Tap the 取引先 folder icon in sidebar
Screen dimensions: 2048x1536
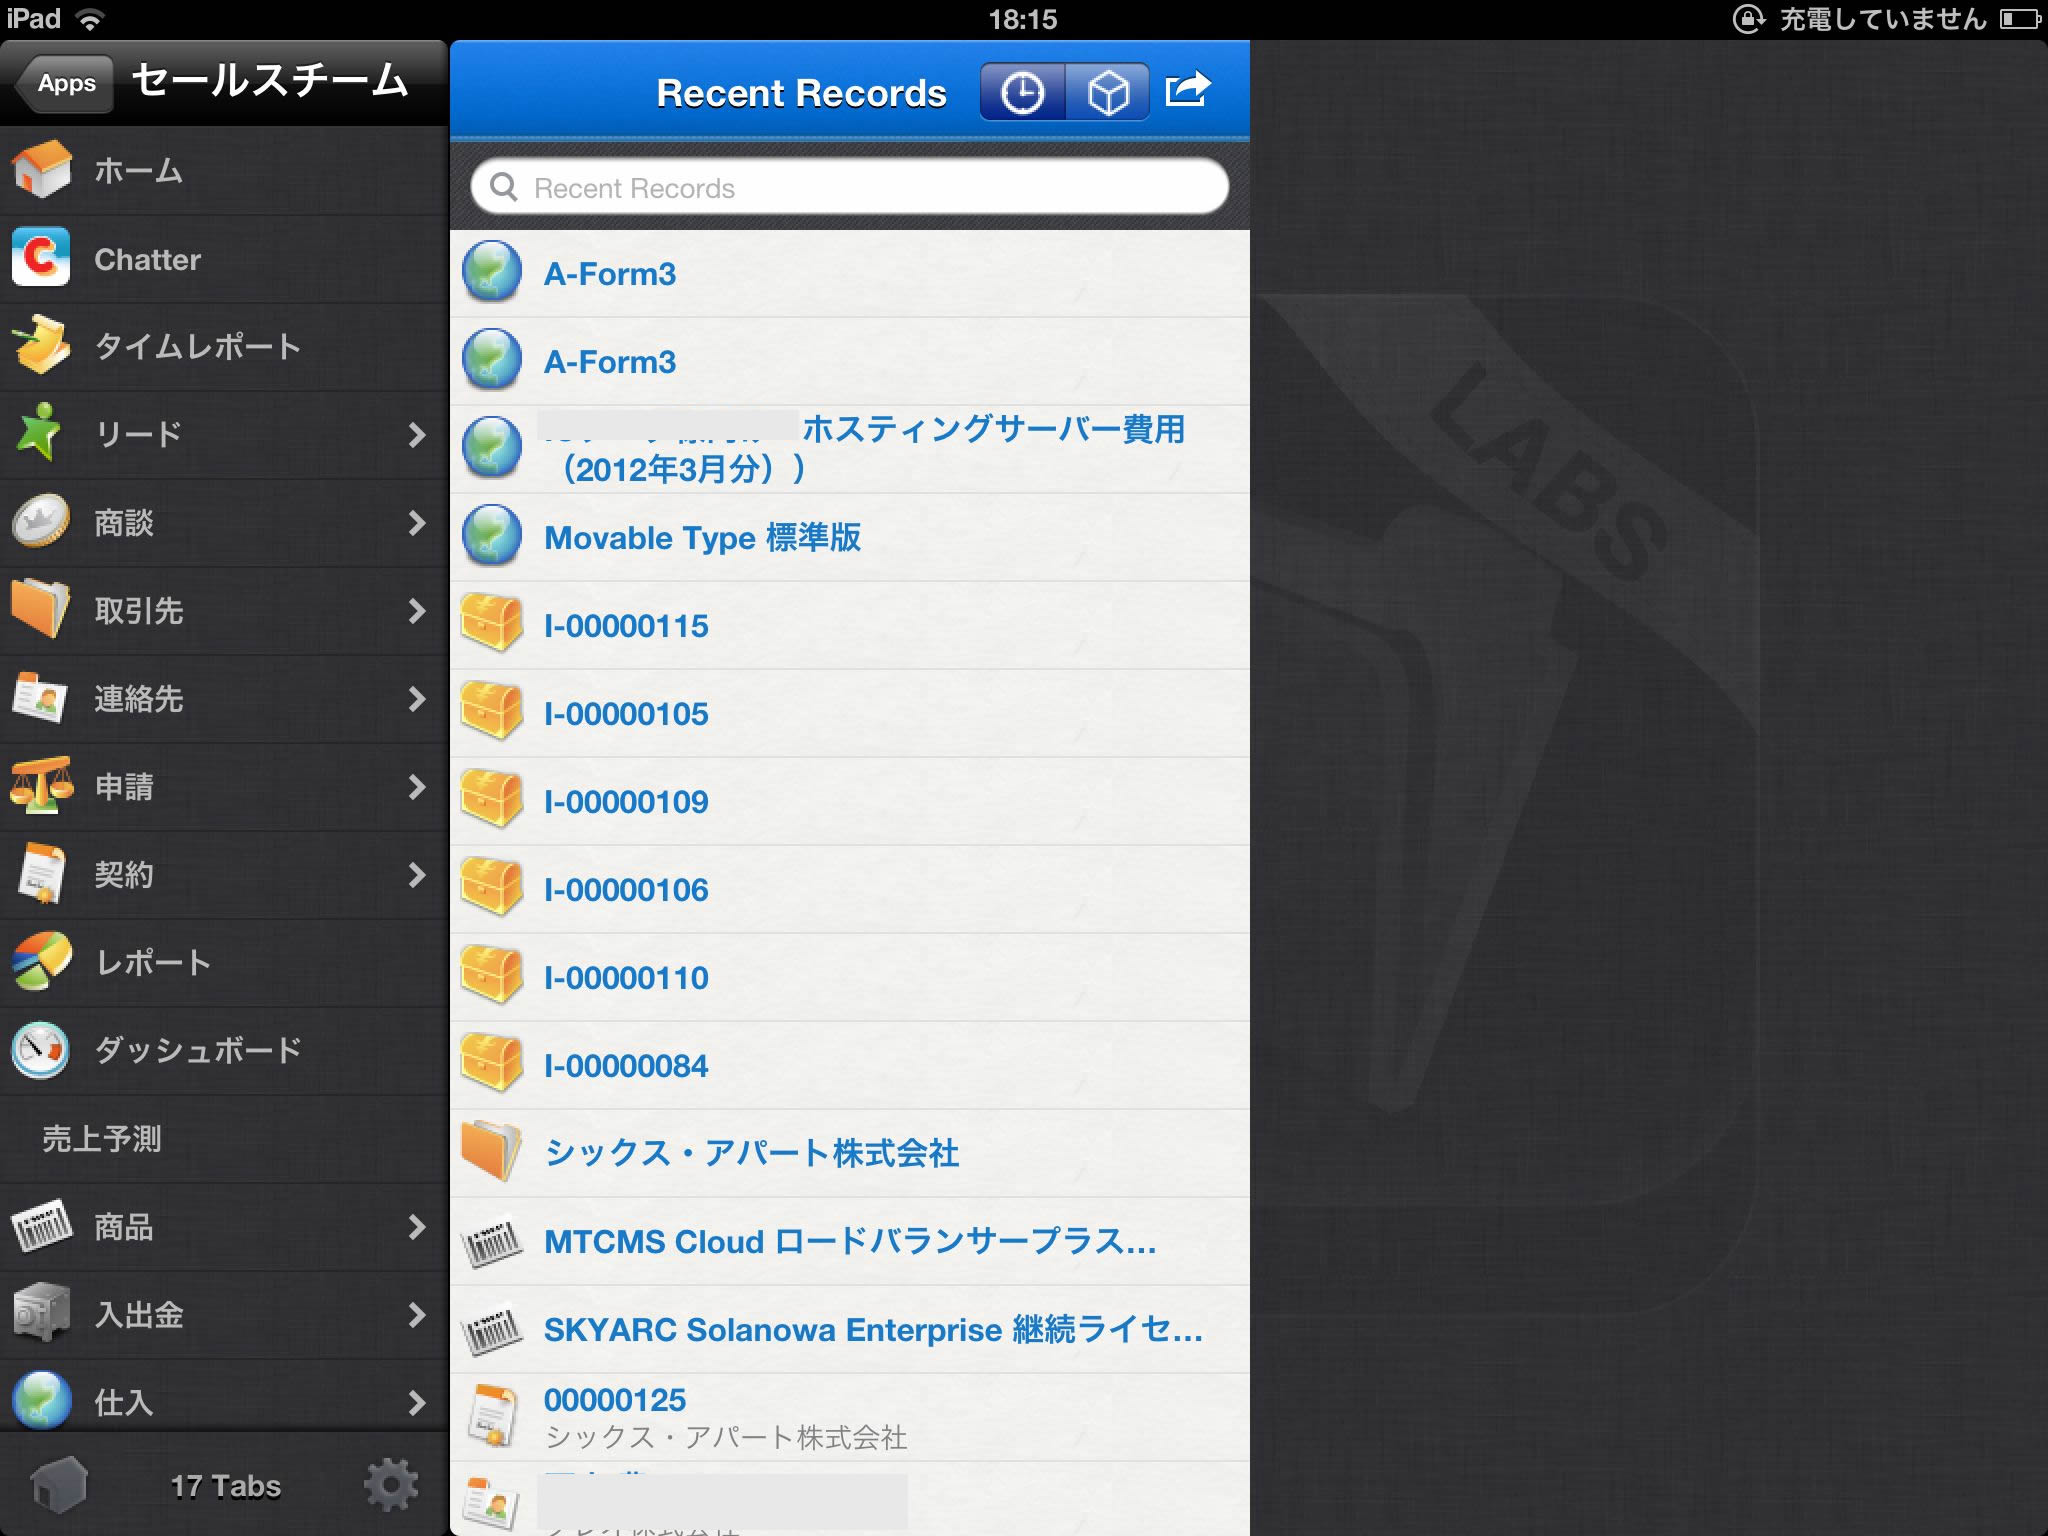coord(41,608)
